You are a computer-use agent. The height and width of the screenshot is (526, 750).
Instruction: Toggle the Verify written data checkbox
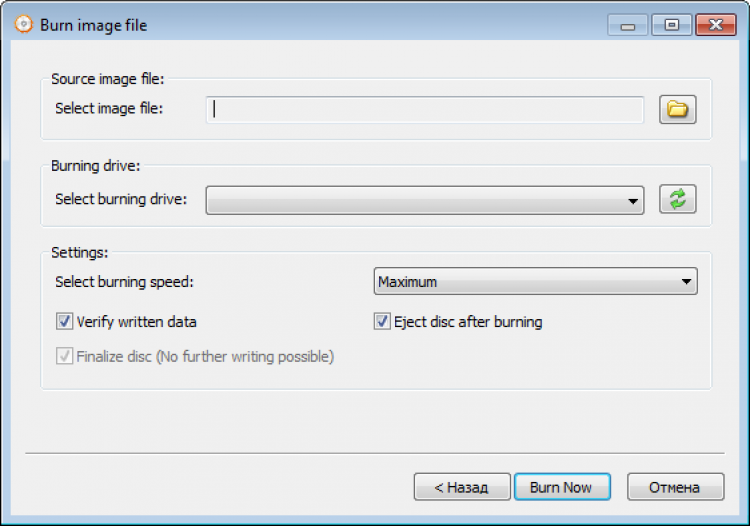pos(66,322)
